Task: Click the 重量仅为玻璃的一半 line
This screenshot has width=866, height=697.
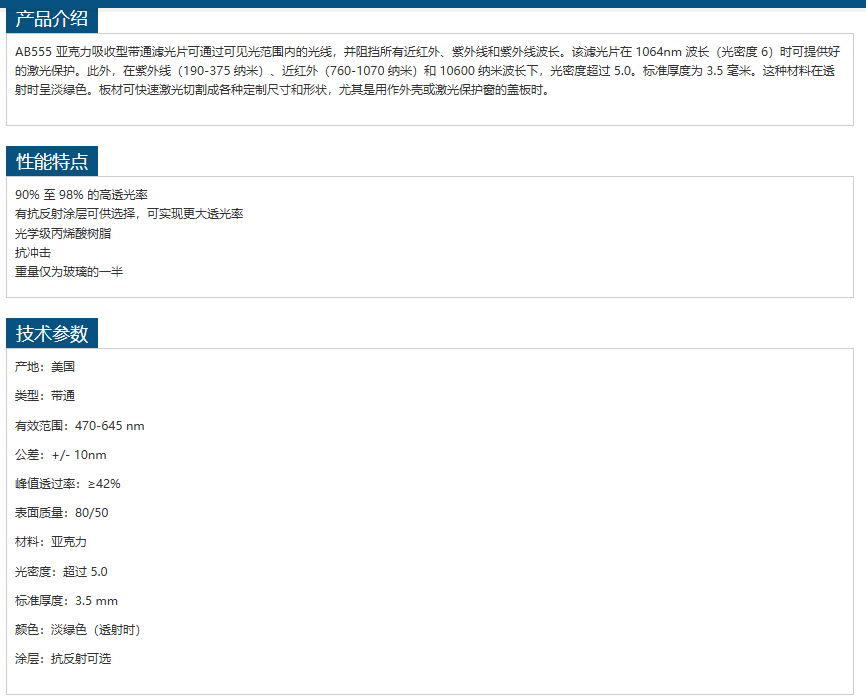Action: [69, 272]
